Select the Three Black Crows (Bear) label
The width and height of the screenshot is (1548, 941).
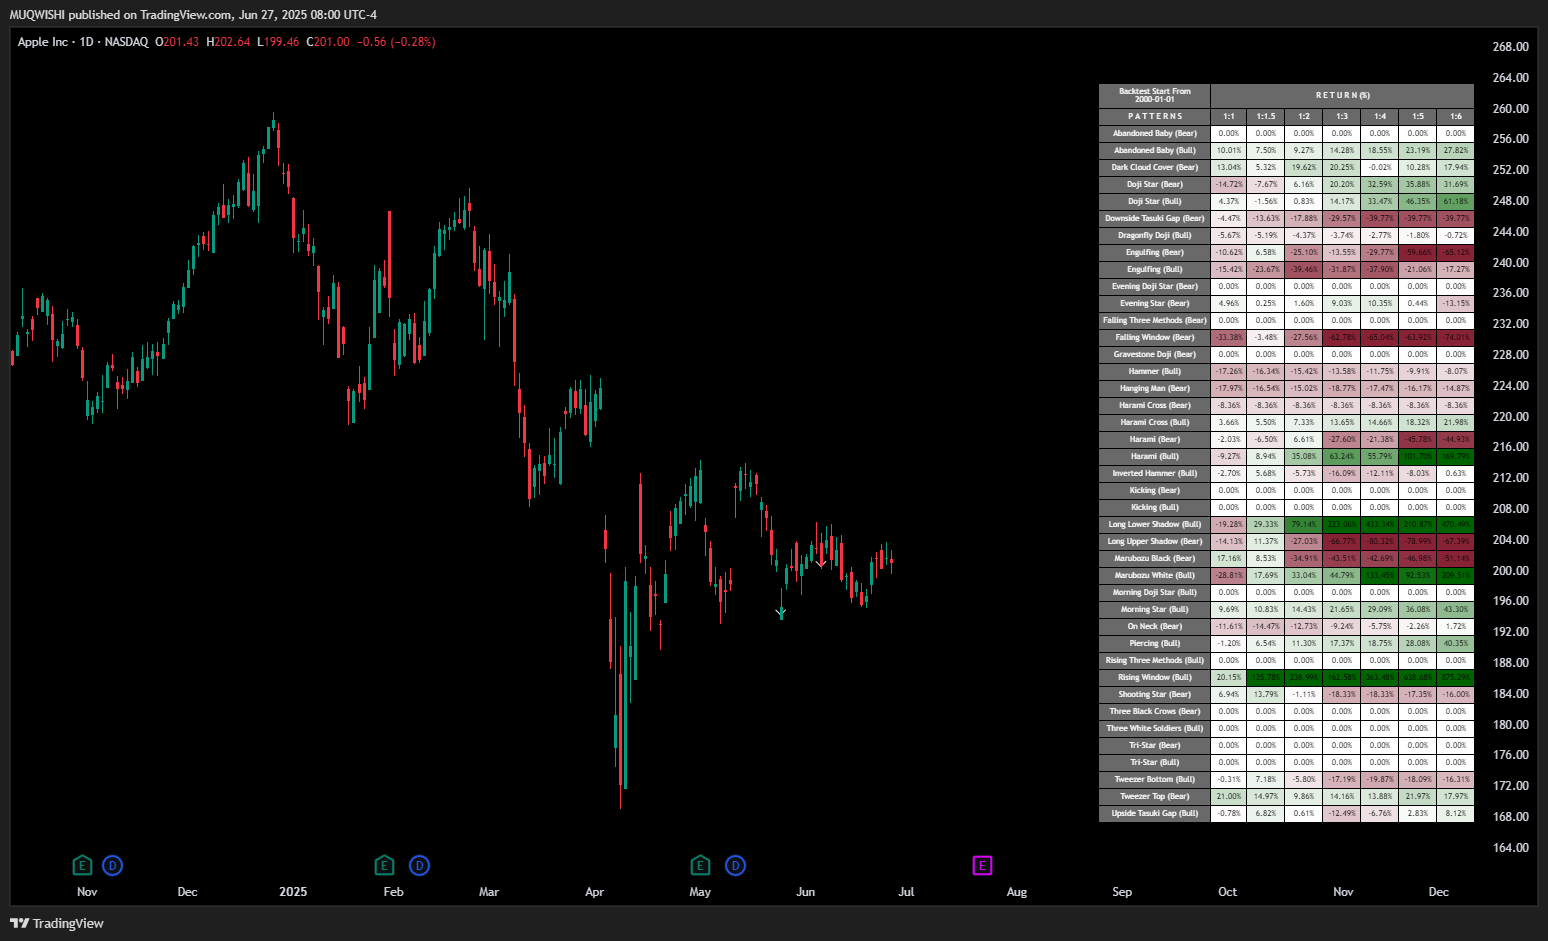pyautogui.click(x=1155, y=712)
